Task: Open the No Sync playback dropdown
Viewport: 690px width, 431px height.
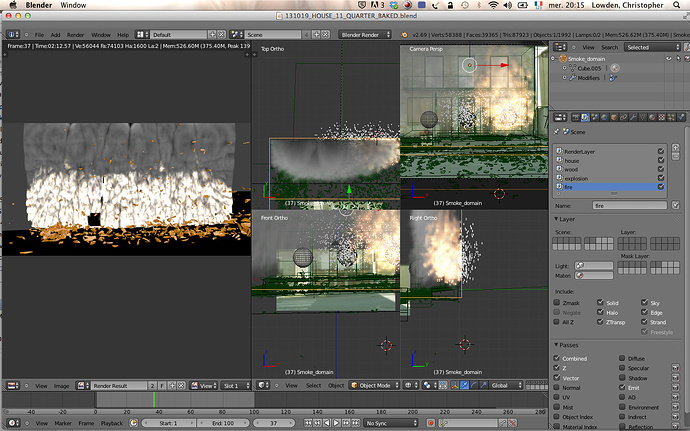Action: [x=391, y=423]
